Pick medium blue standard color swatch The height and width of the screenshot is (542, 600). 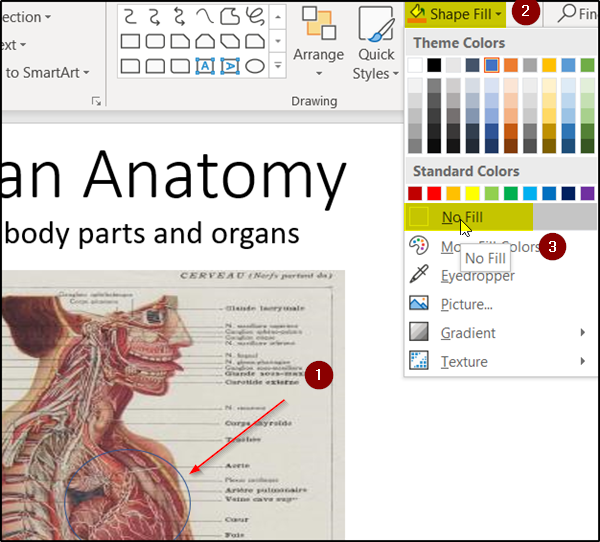(x=549, y=193)
